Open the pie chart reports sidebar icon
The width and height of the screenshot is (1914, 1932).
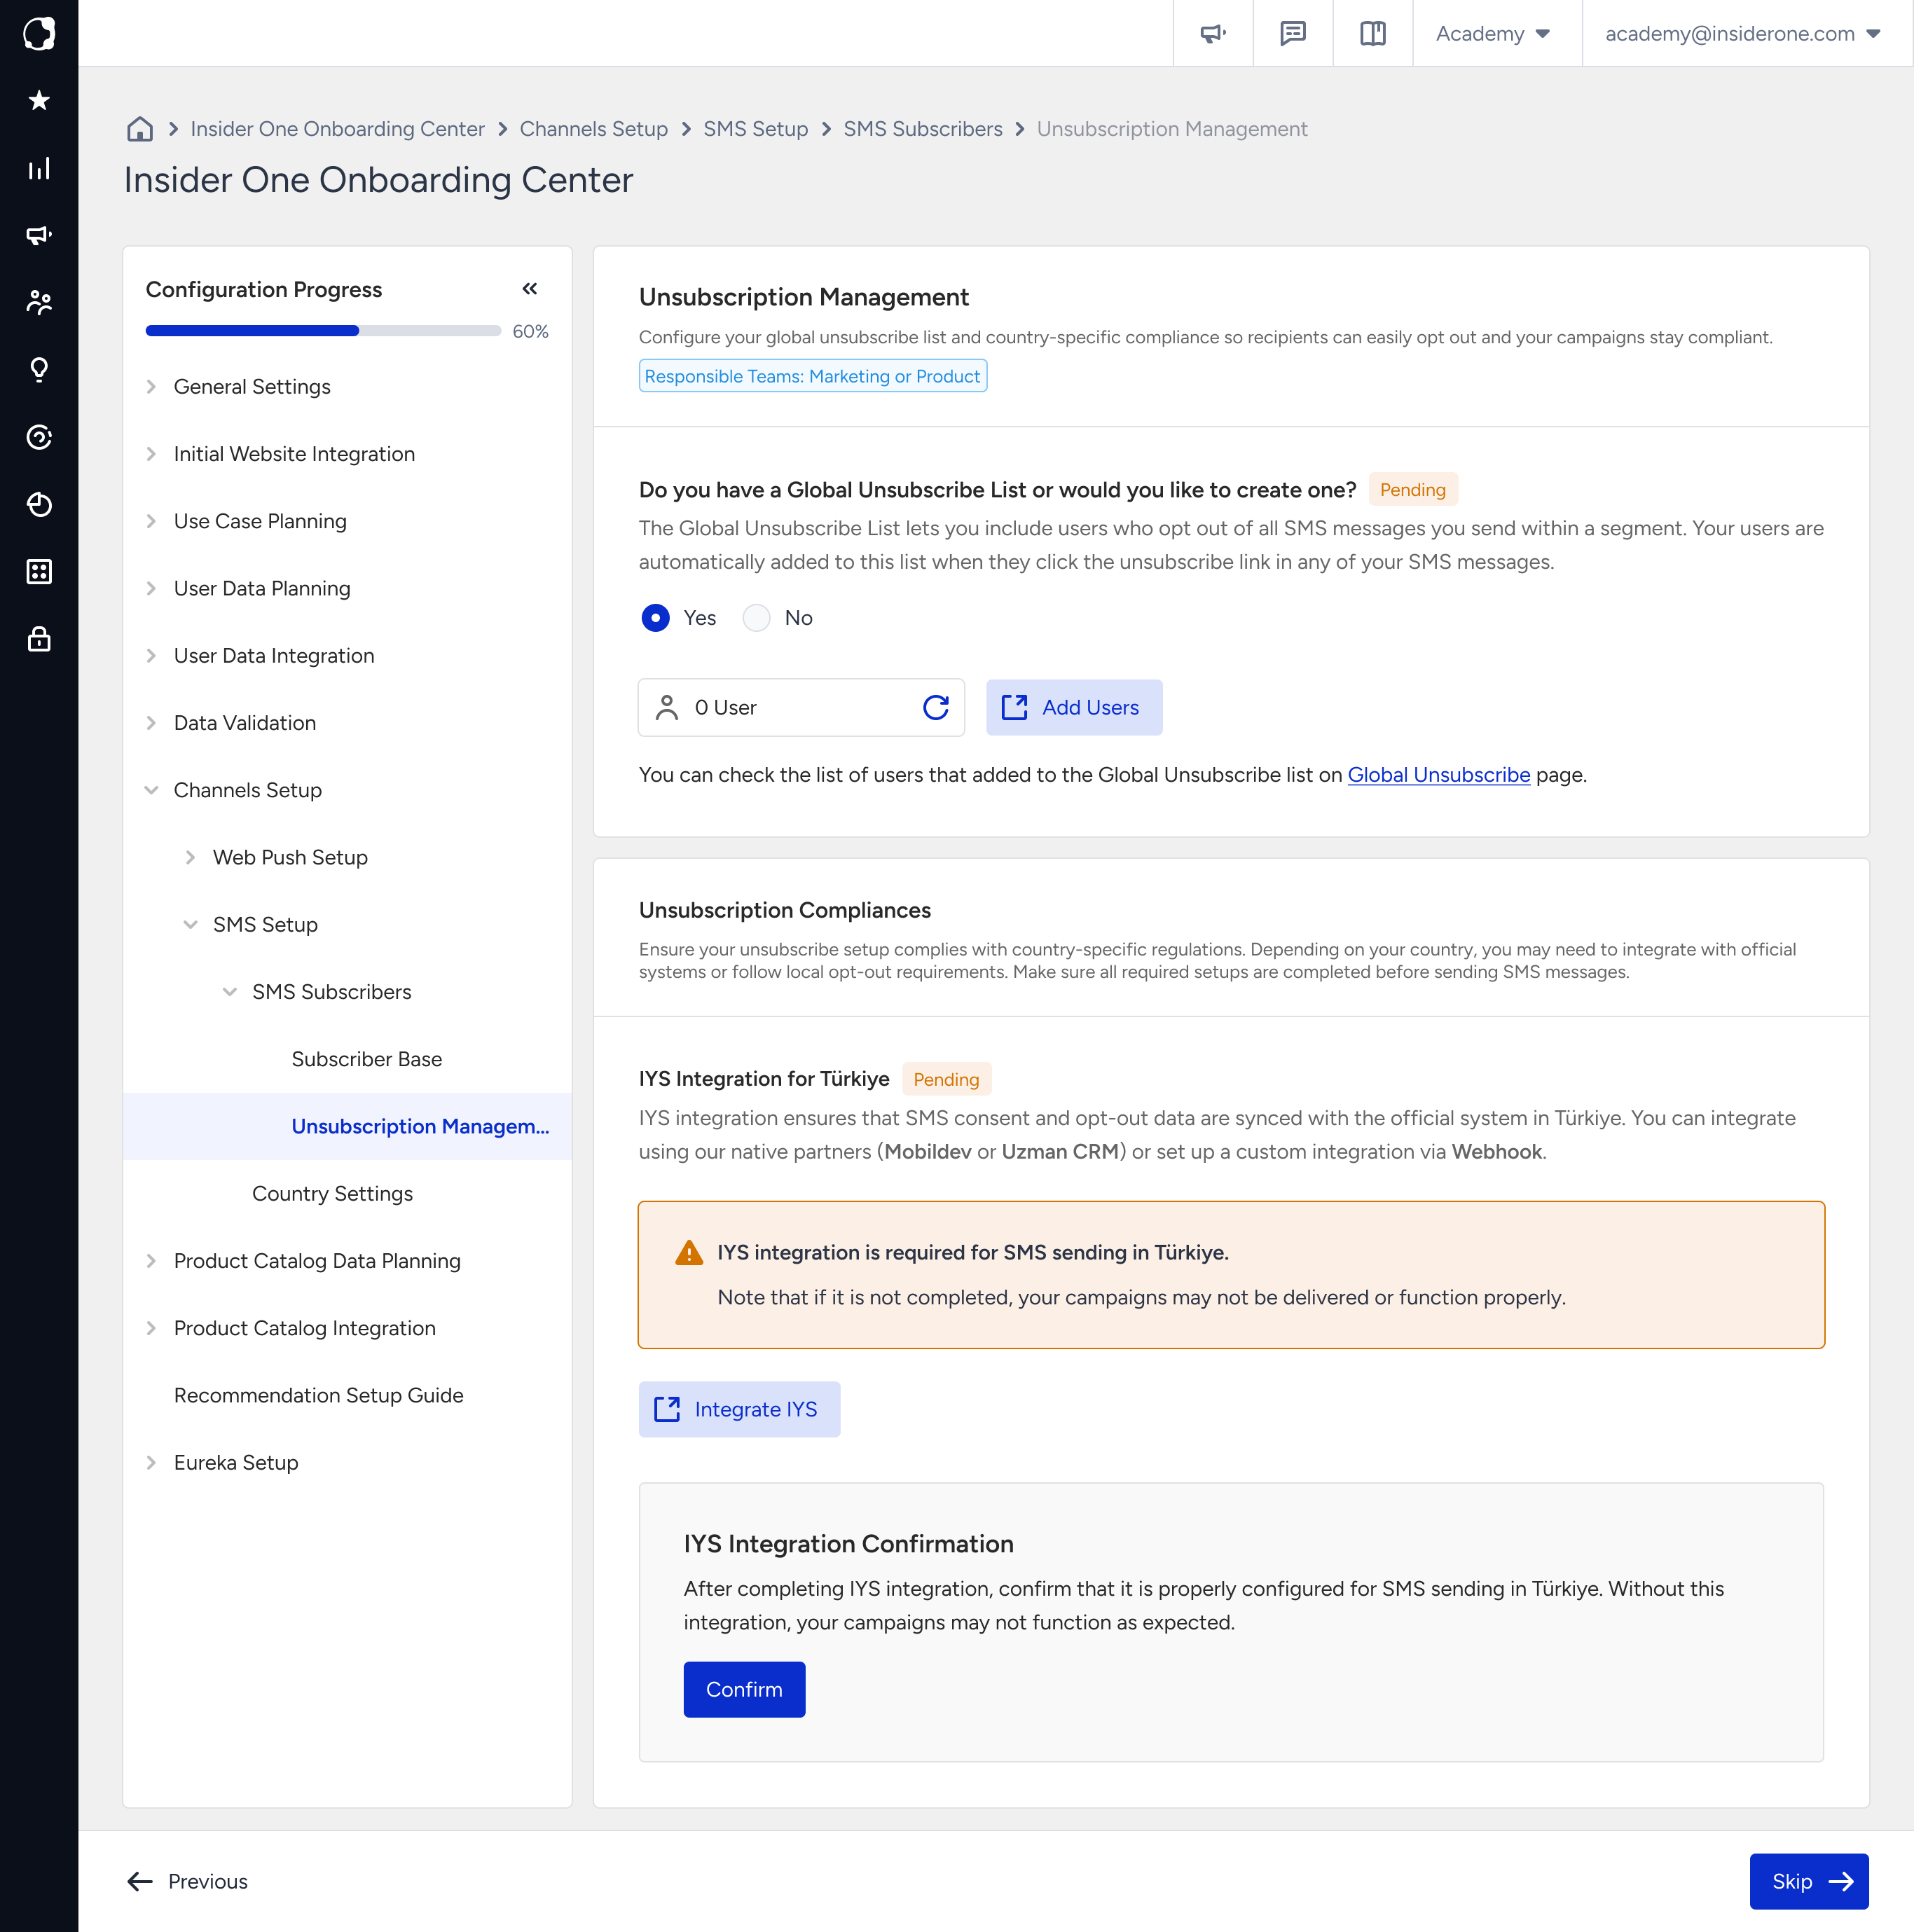pos(39,504)
